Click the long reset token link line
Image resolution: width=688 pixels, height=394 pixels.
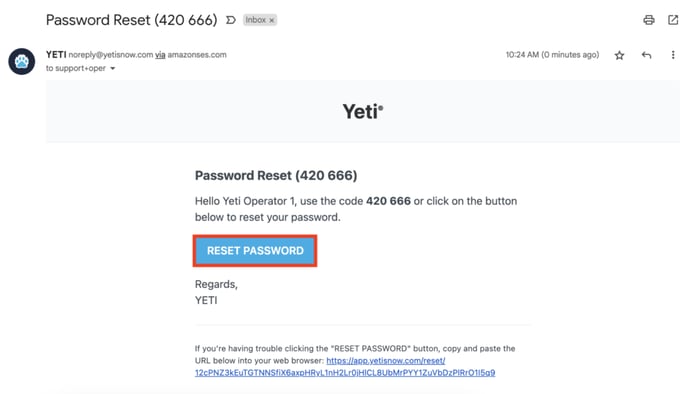pyautogui.click(x=345, y=373)
